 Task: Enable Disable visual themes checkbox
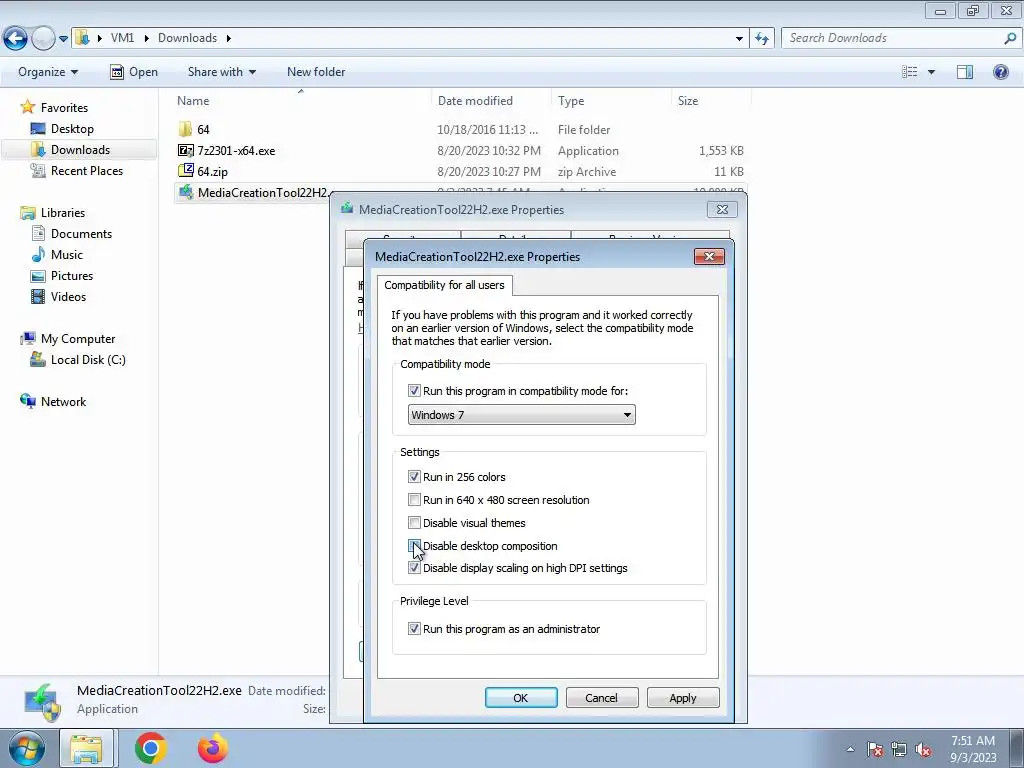click(414, 522)
